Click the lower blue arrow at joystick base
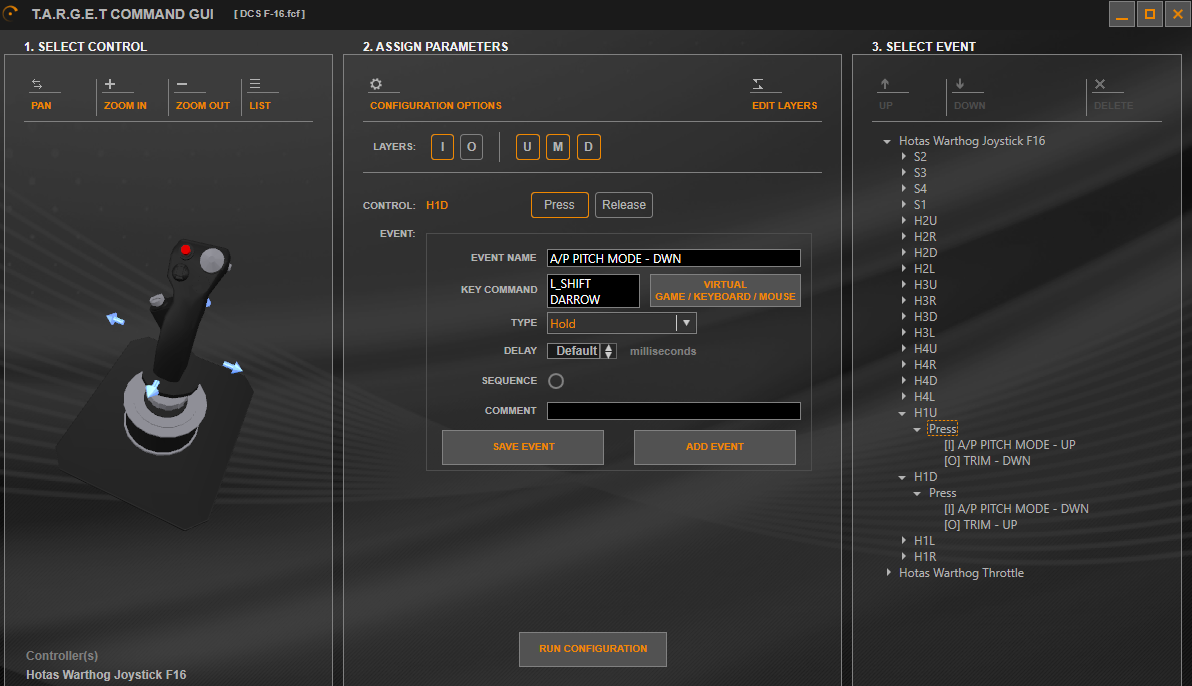This screenshot has height=686, width=1192. pos(153,389)
